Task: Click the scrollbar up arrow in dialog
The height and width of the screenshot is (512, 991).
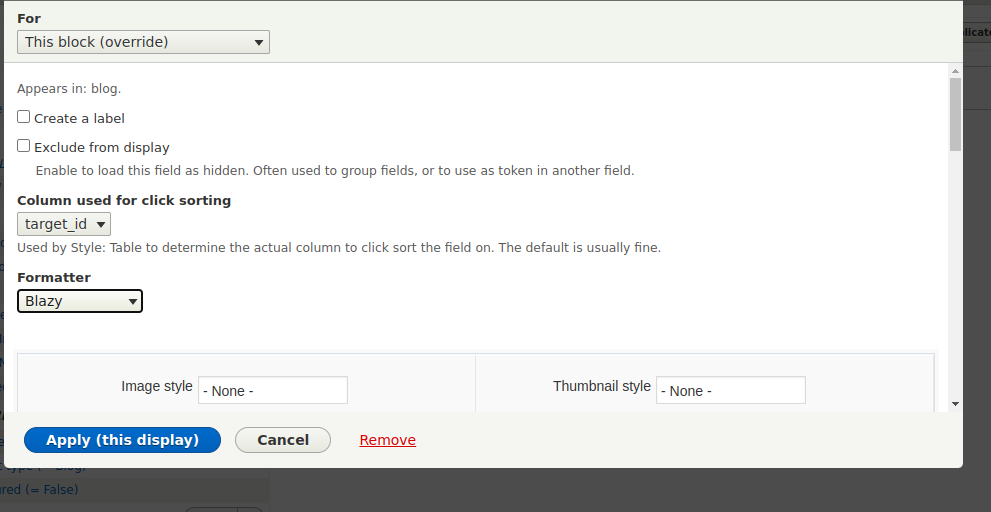Action: point(955,71)
